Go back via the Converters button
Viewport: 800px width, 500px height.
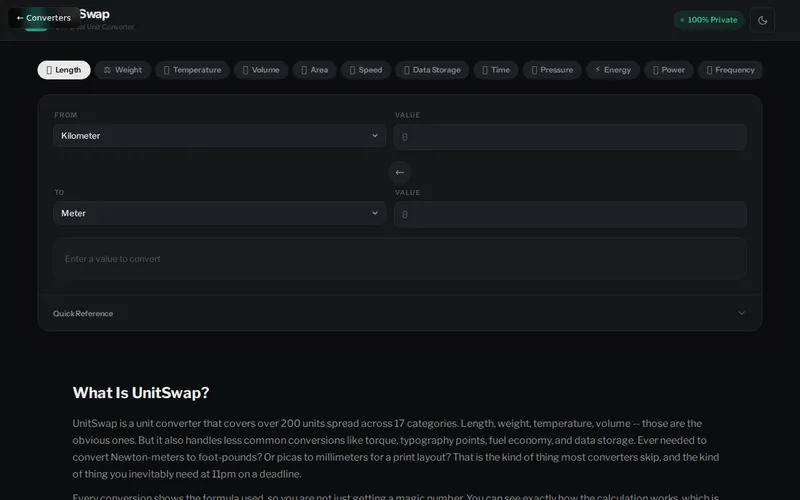[x=43, y=18]
